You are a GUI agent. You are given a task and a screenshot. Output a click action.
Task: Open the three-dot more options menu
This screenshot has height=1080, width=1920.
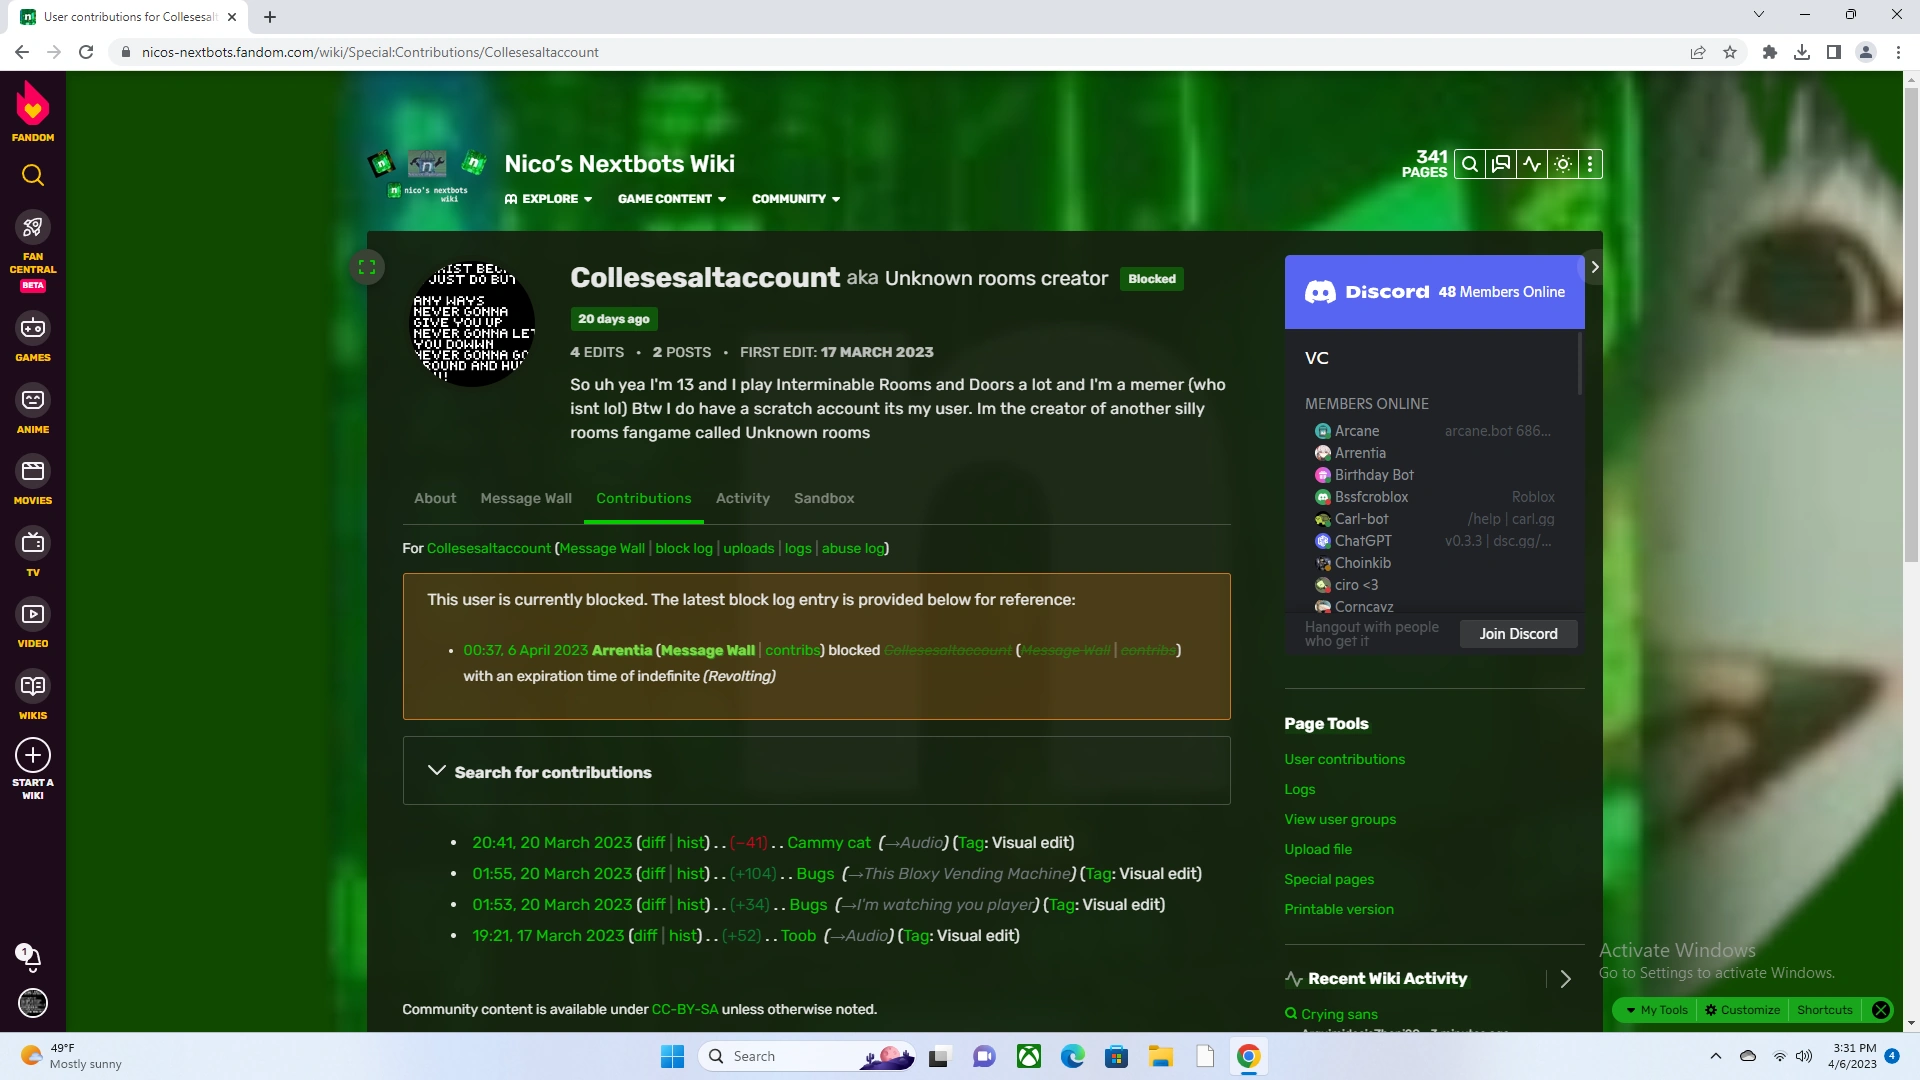pyautogui.click(x=1590, y=163)
